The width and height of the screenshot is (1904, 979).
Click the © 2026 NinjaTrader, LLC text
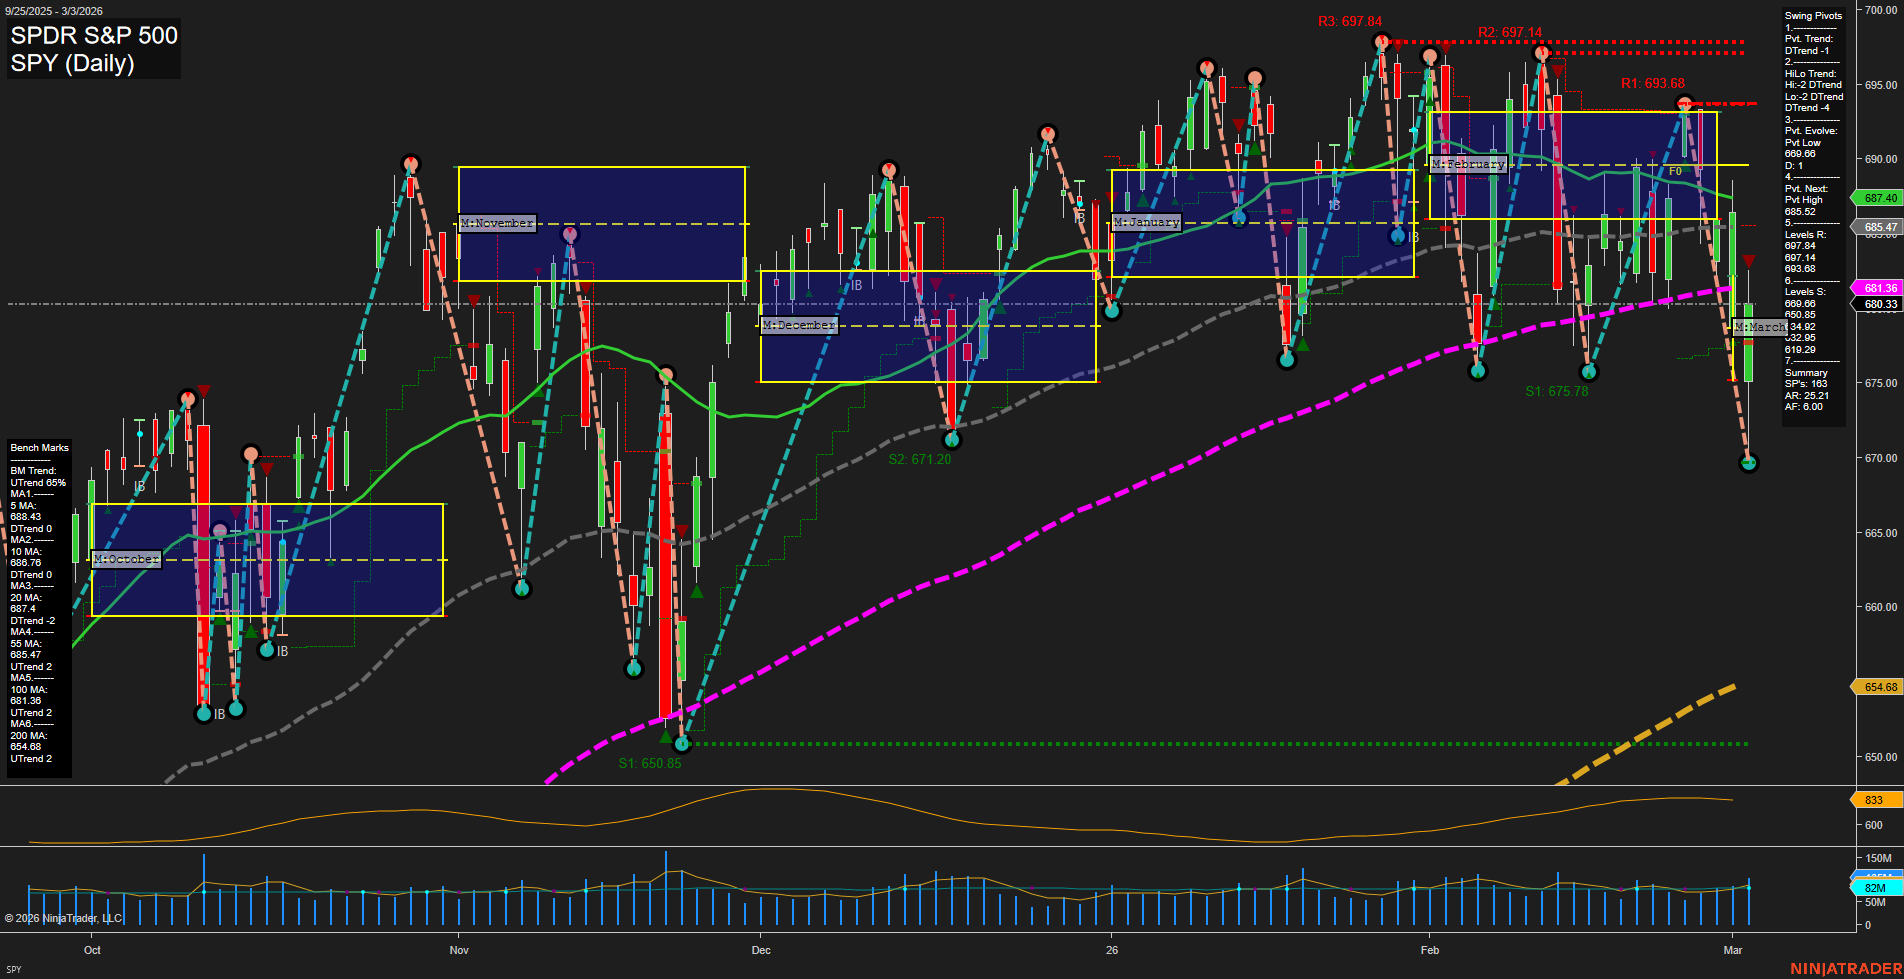pos(65,917)
